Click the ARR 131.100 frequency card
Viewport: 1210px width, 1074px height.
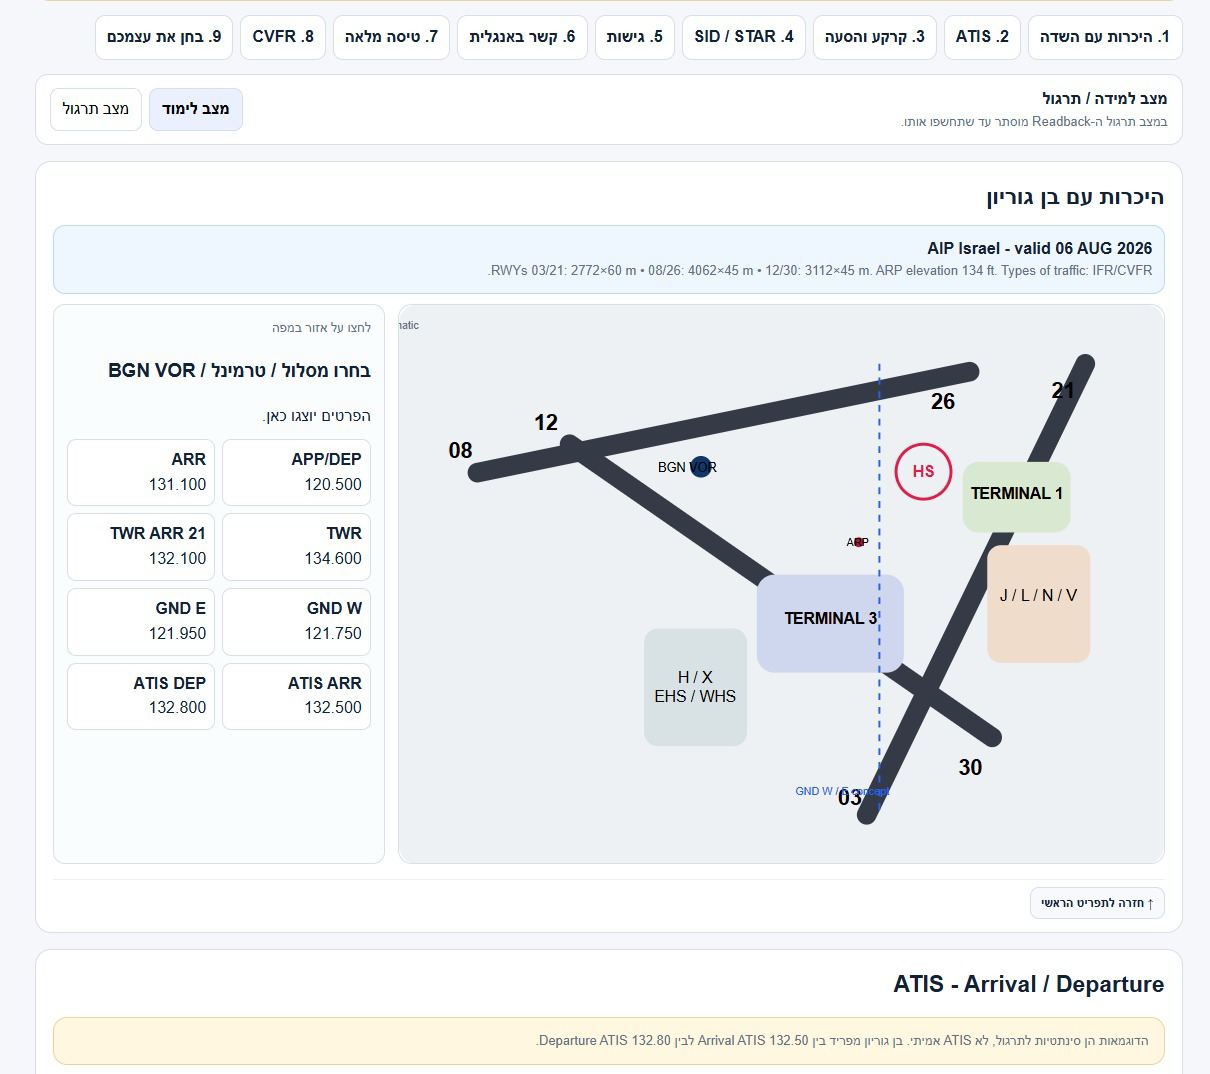tap(141, 472)
